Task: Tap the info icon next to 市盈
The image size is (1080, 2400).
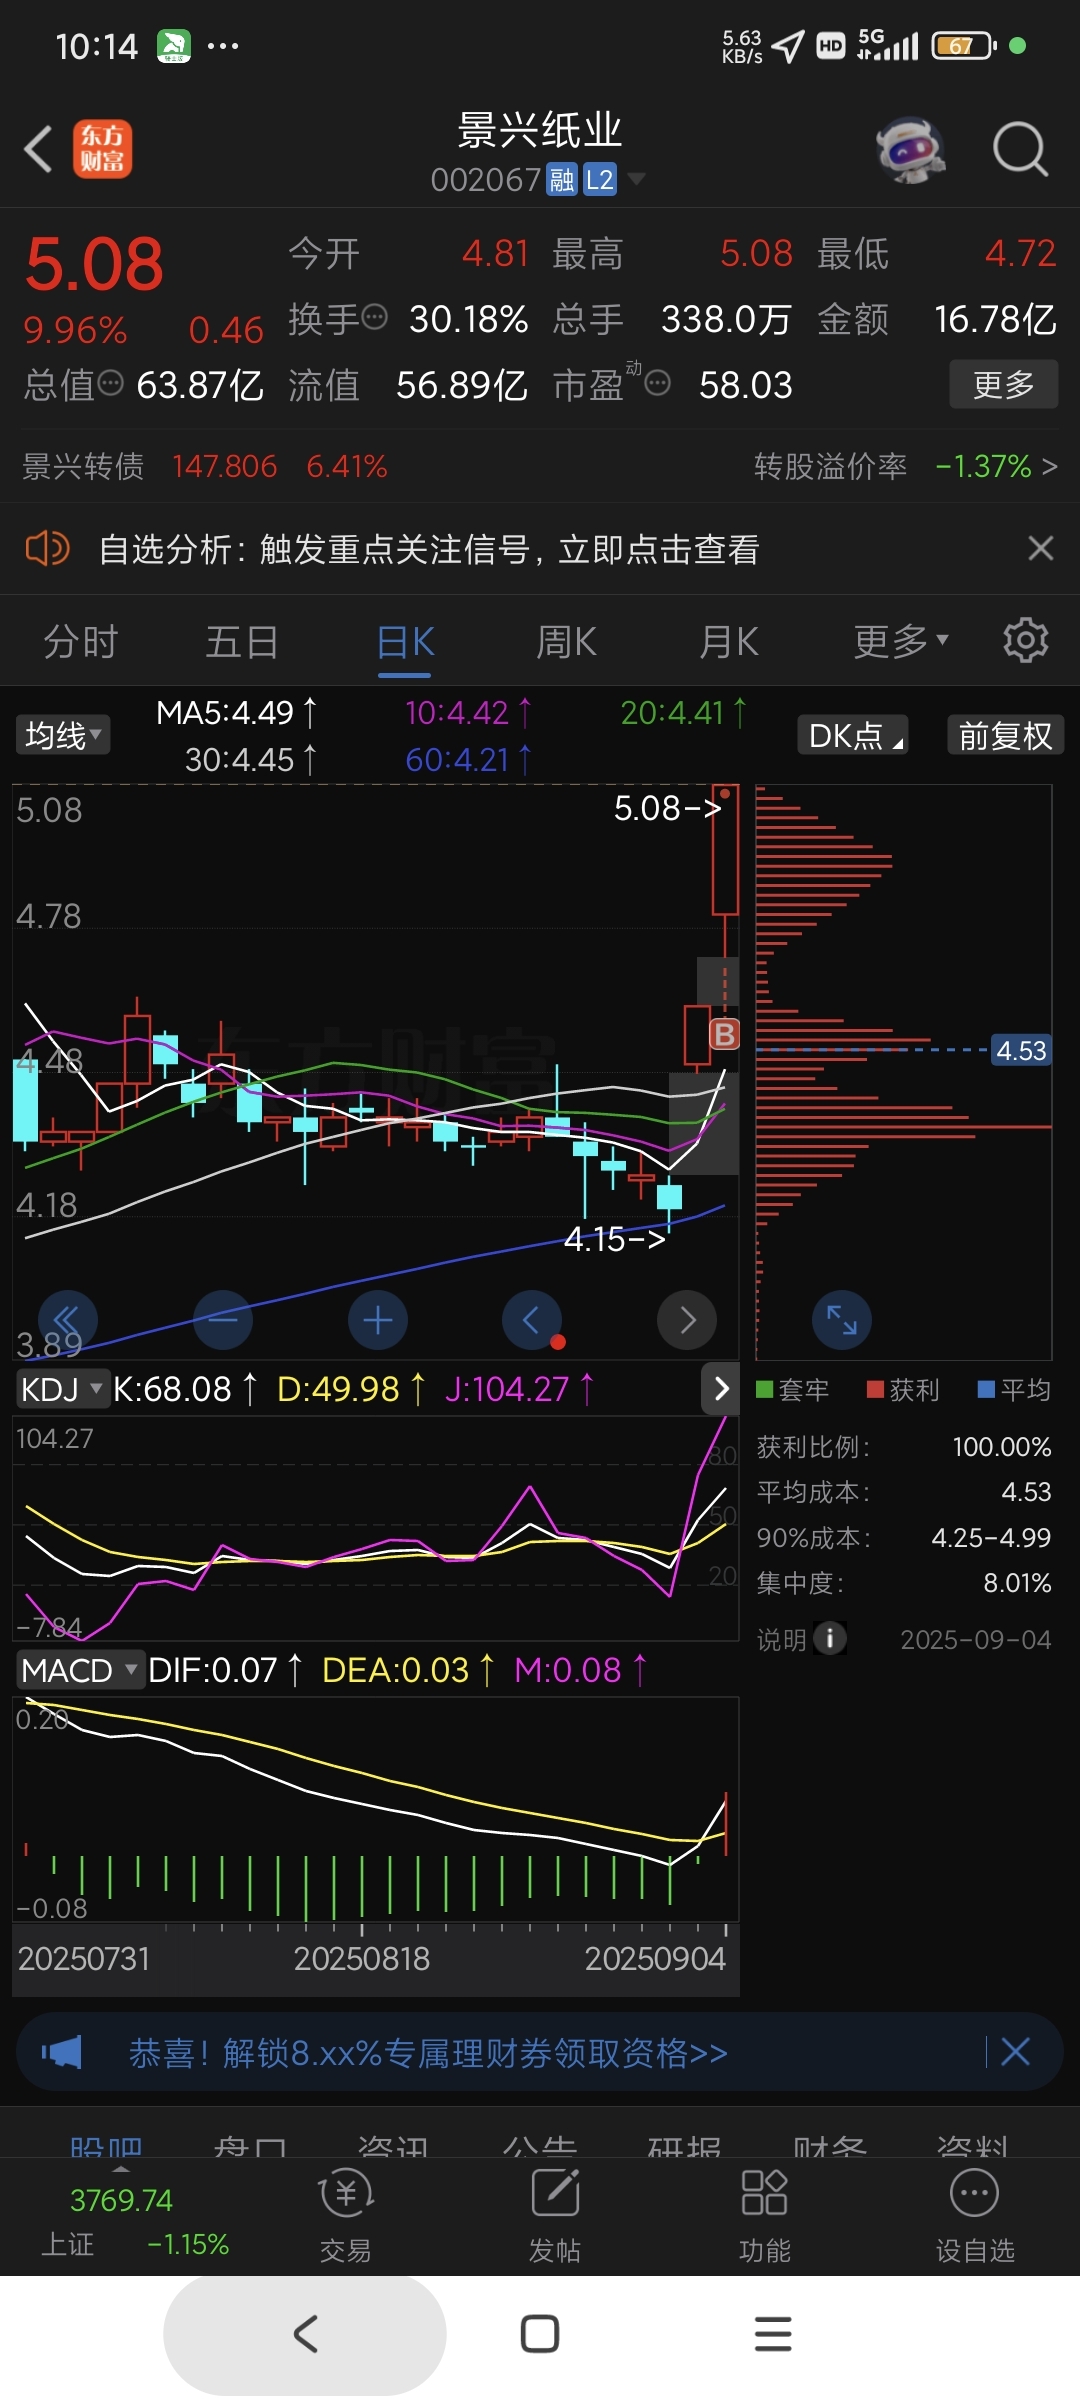Action: 657,382
